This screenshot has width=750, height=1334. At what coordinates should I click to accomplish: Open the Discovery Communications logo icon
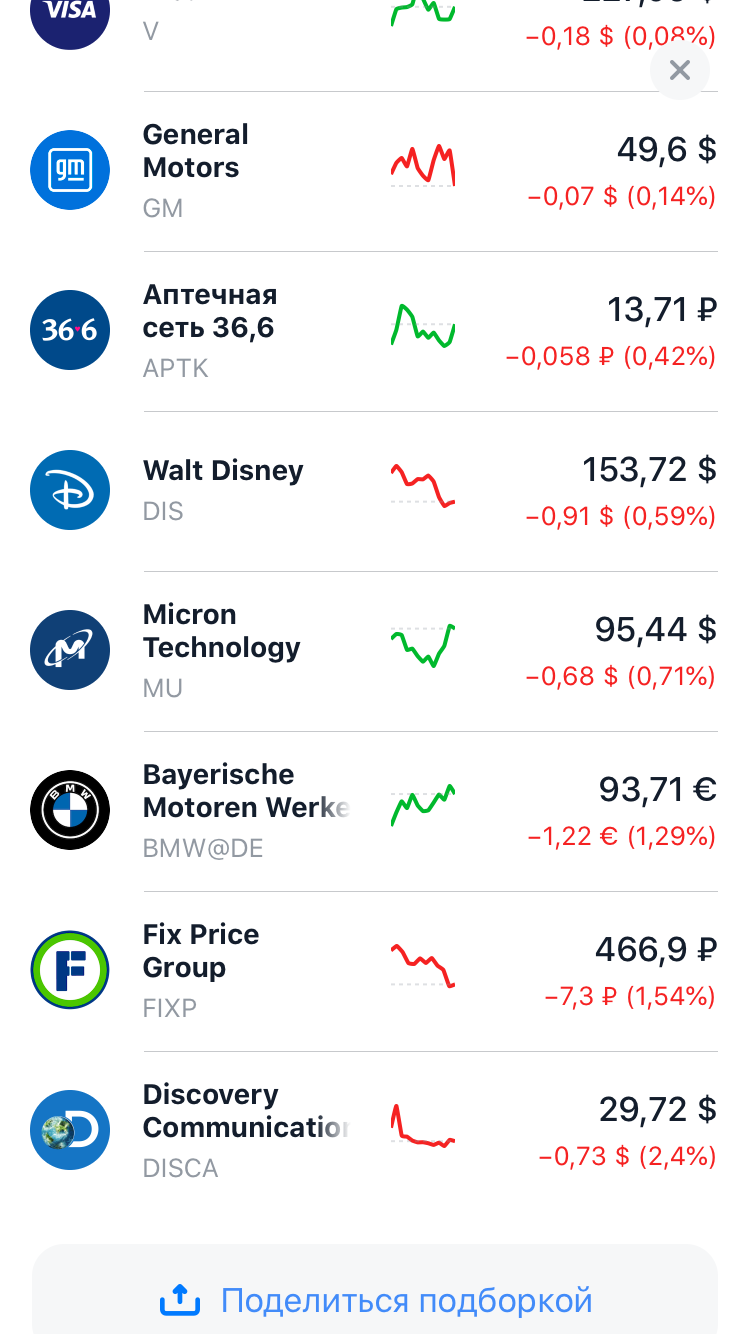click(x=70, y=1130)
